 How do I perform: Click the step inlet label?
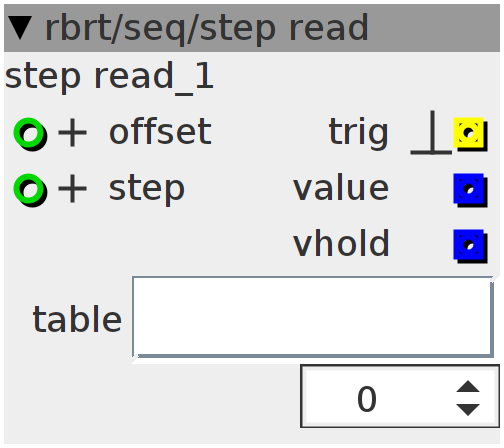[x=147, y=189]
